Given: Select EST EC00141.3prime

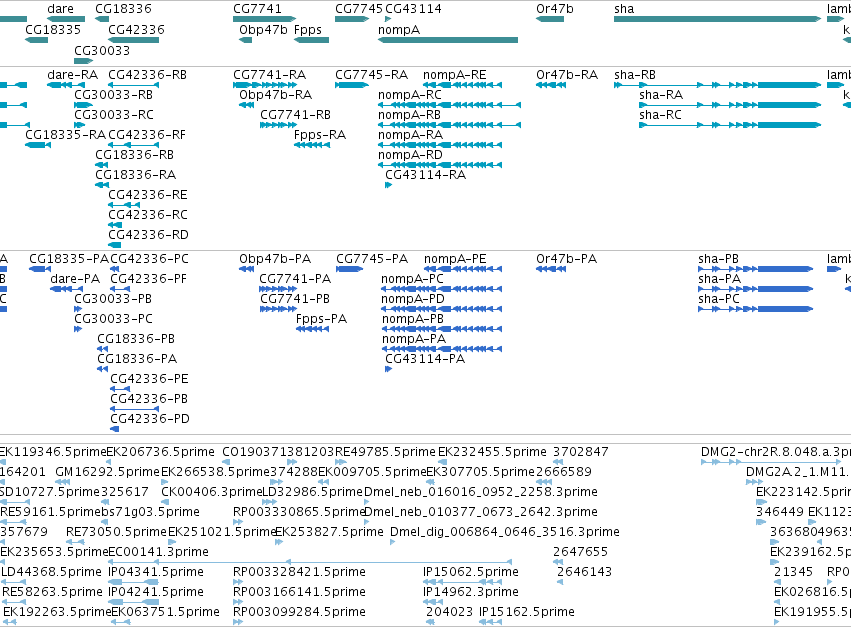Looking at the screenshot, I should (x=158, y=552).
